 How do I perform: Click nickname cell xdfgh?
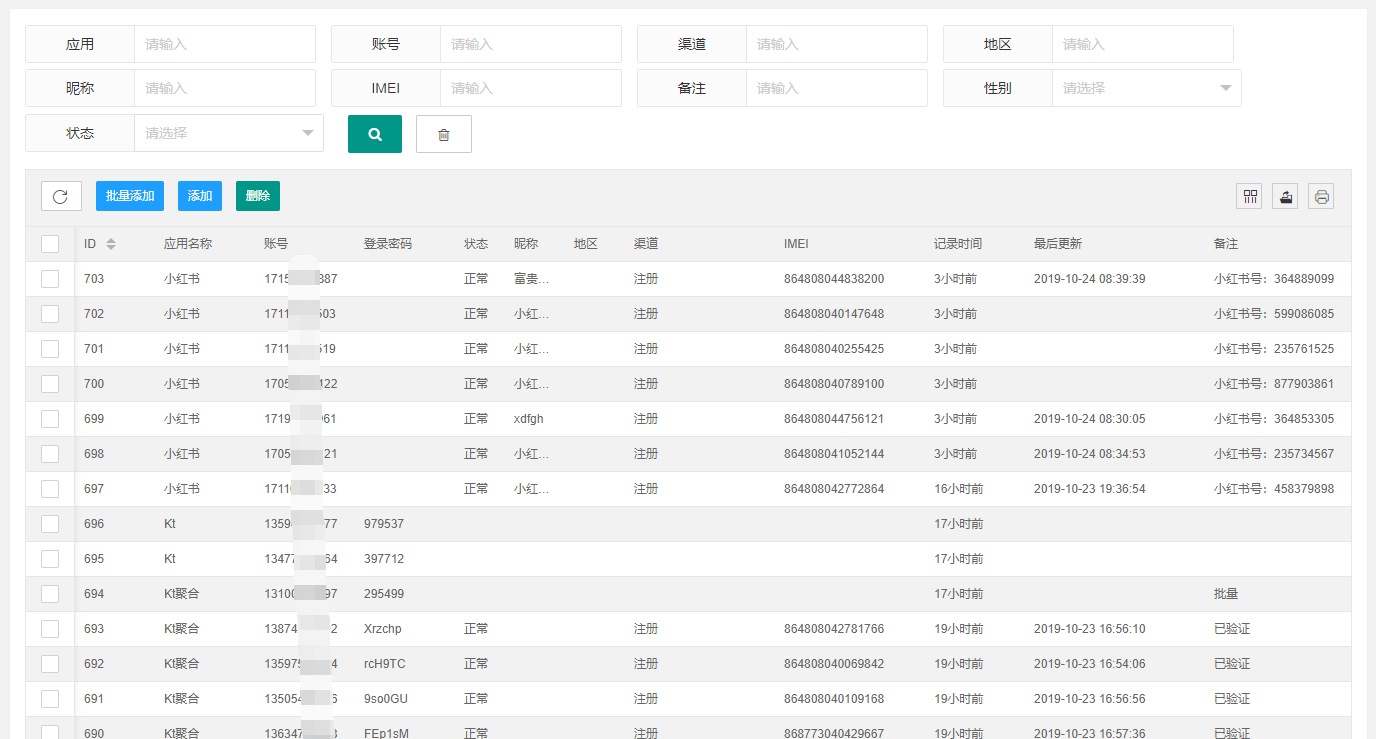pos(529,419)
